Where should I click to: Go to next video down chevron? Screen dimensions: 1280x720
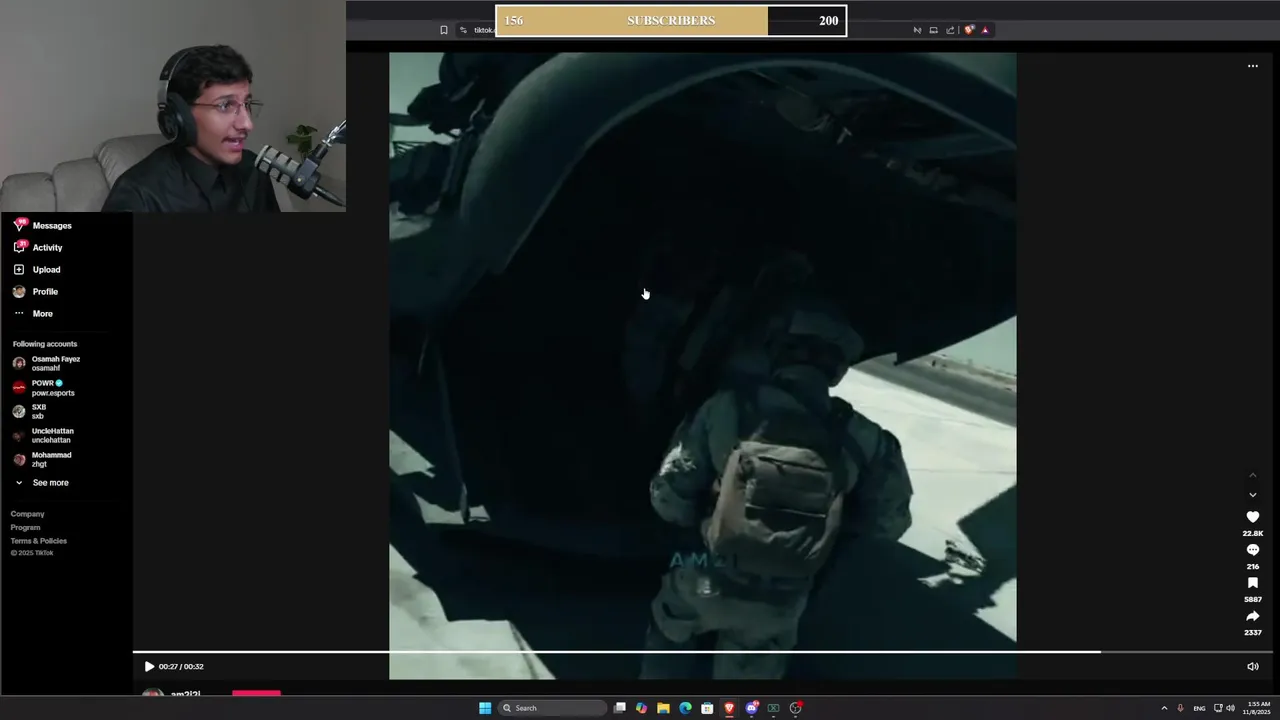tap(1252, 495)
